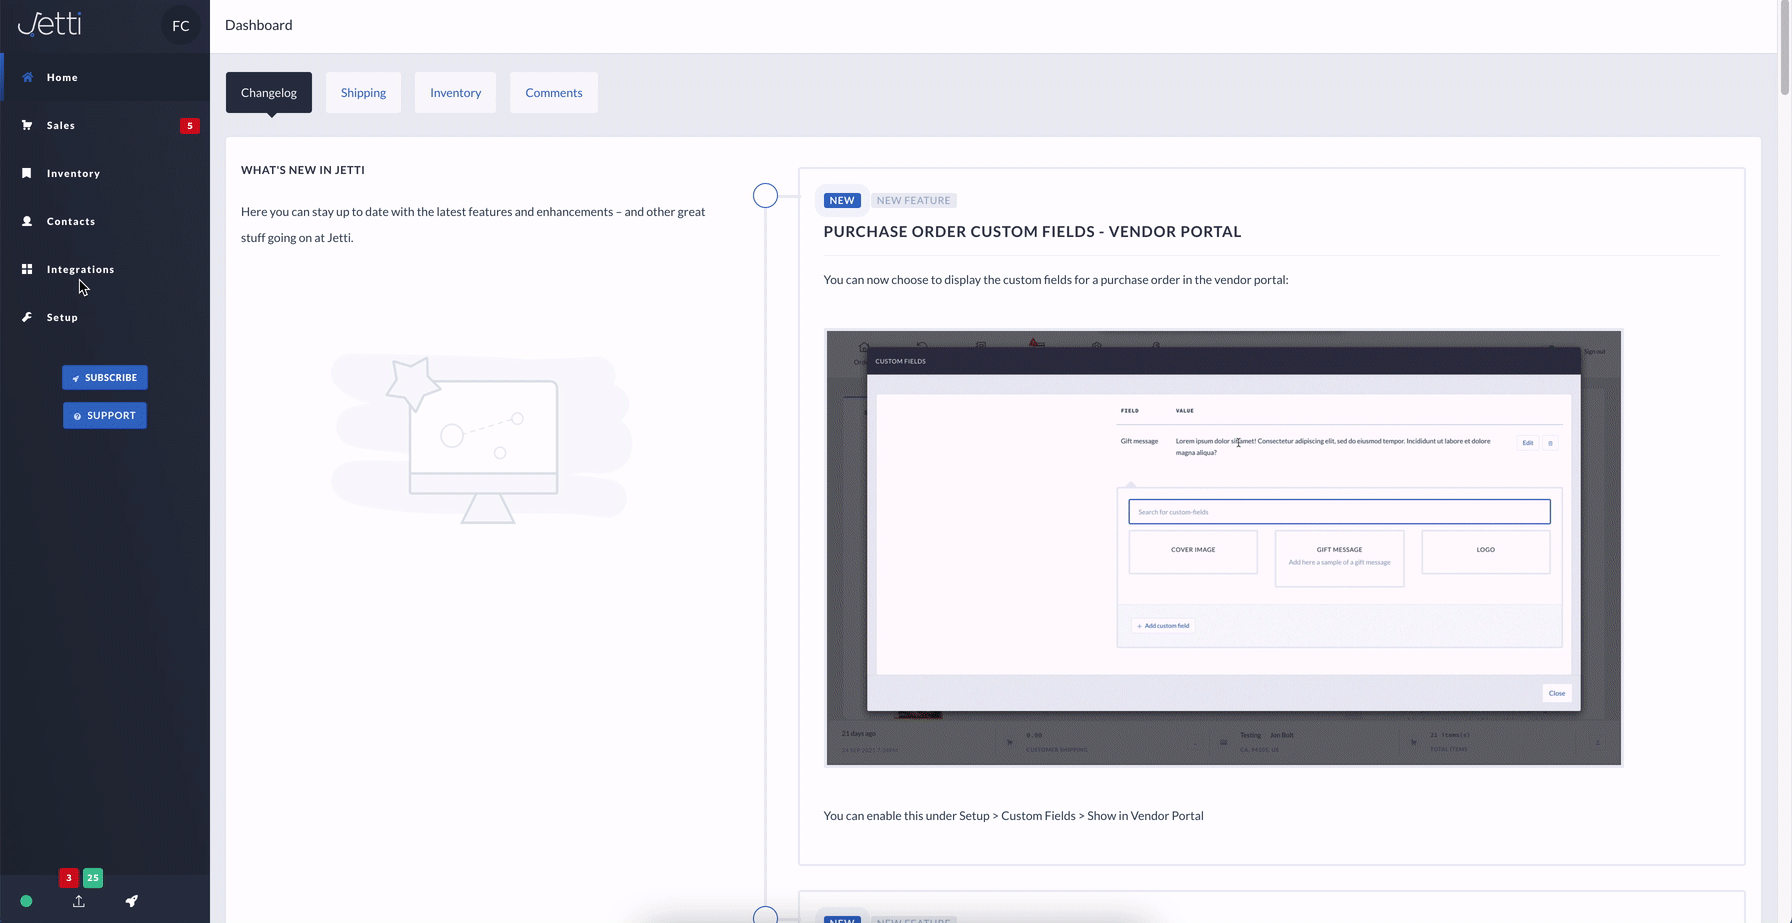Click the rocket icon in bottom bar

point(131,901)
